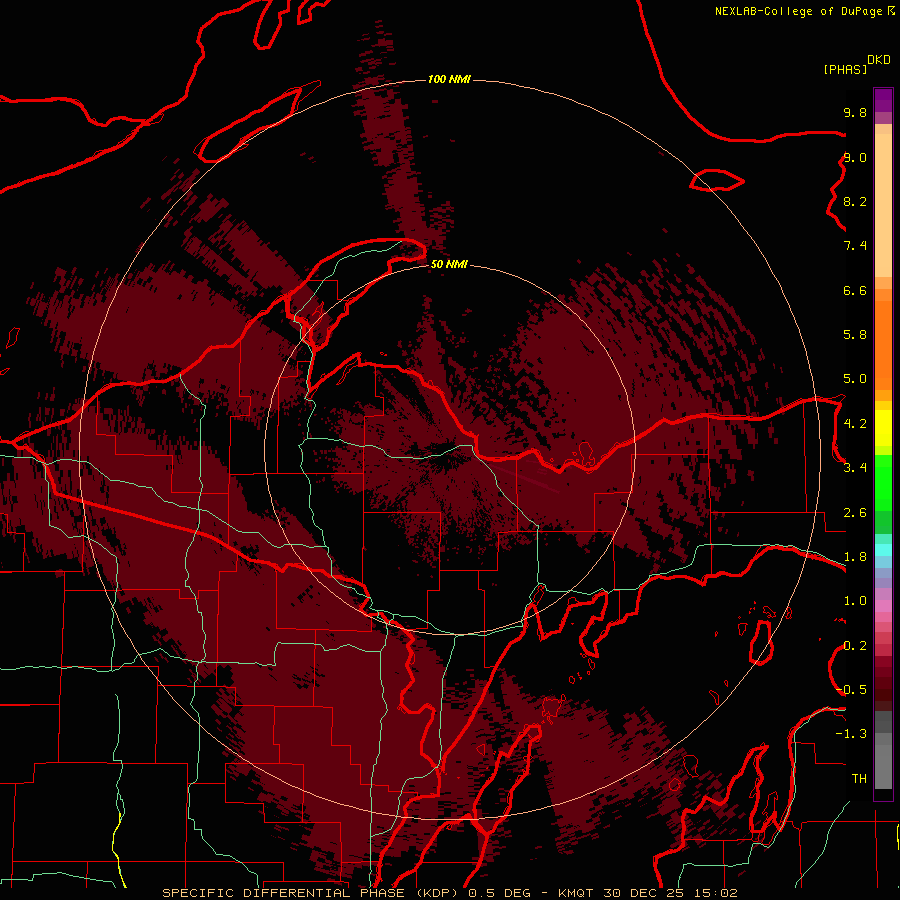The width and height of the screenshot is (900, 900).
Task: Click the 5.0 value on the color scale
Action: click(855, 379)
